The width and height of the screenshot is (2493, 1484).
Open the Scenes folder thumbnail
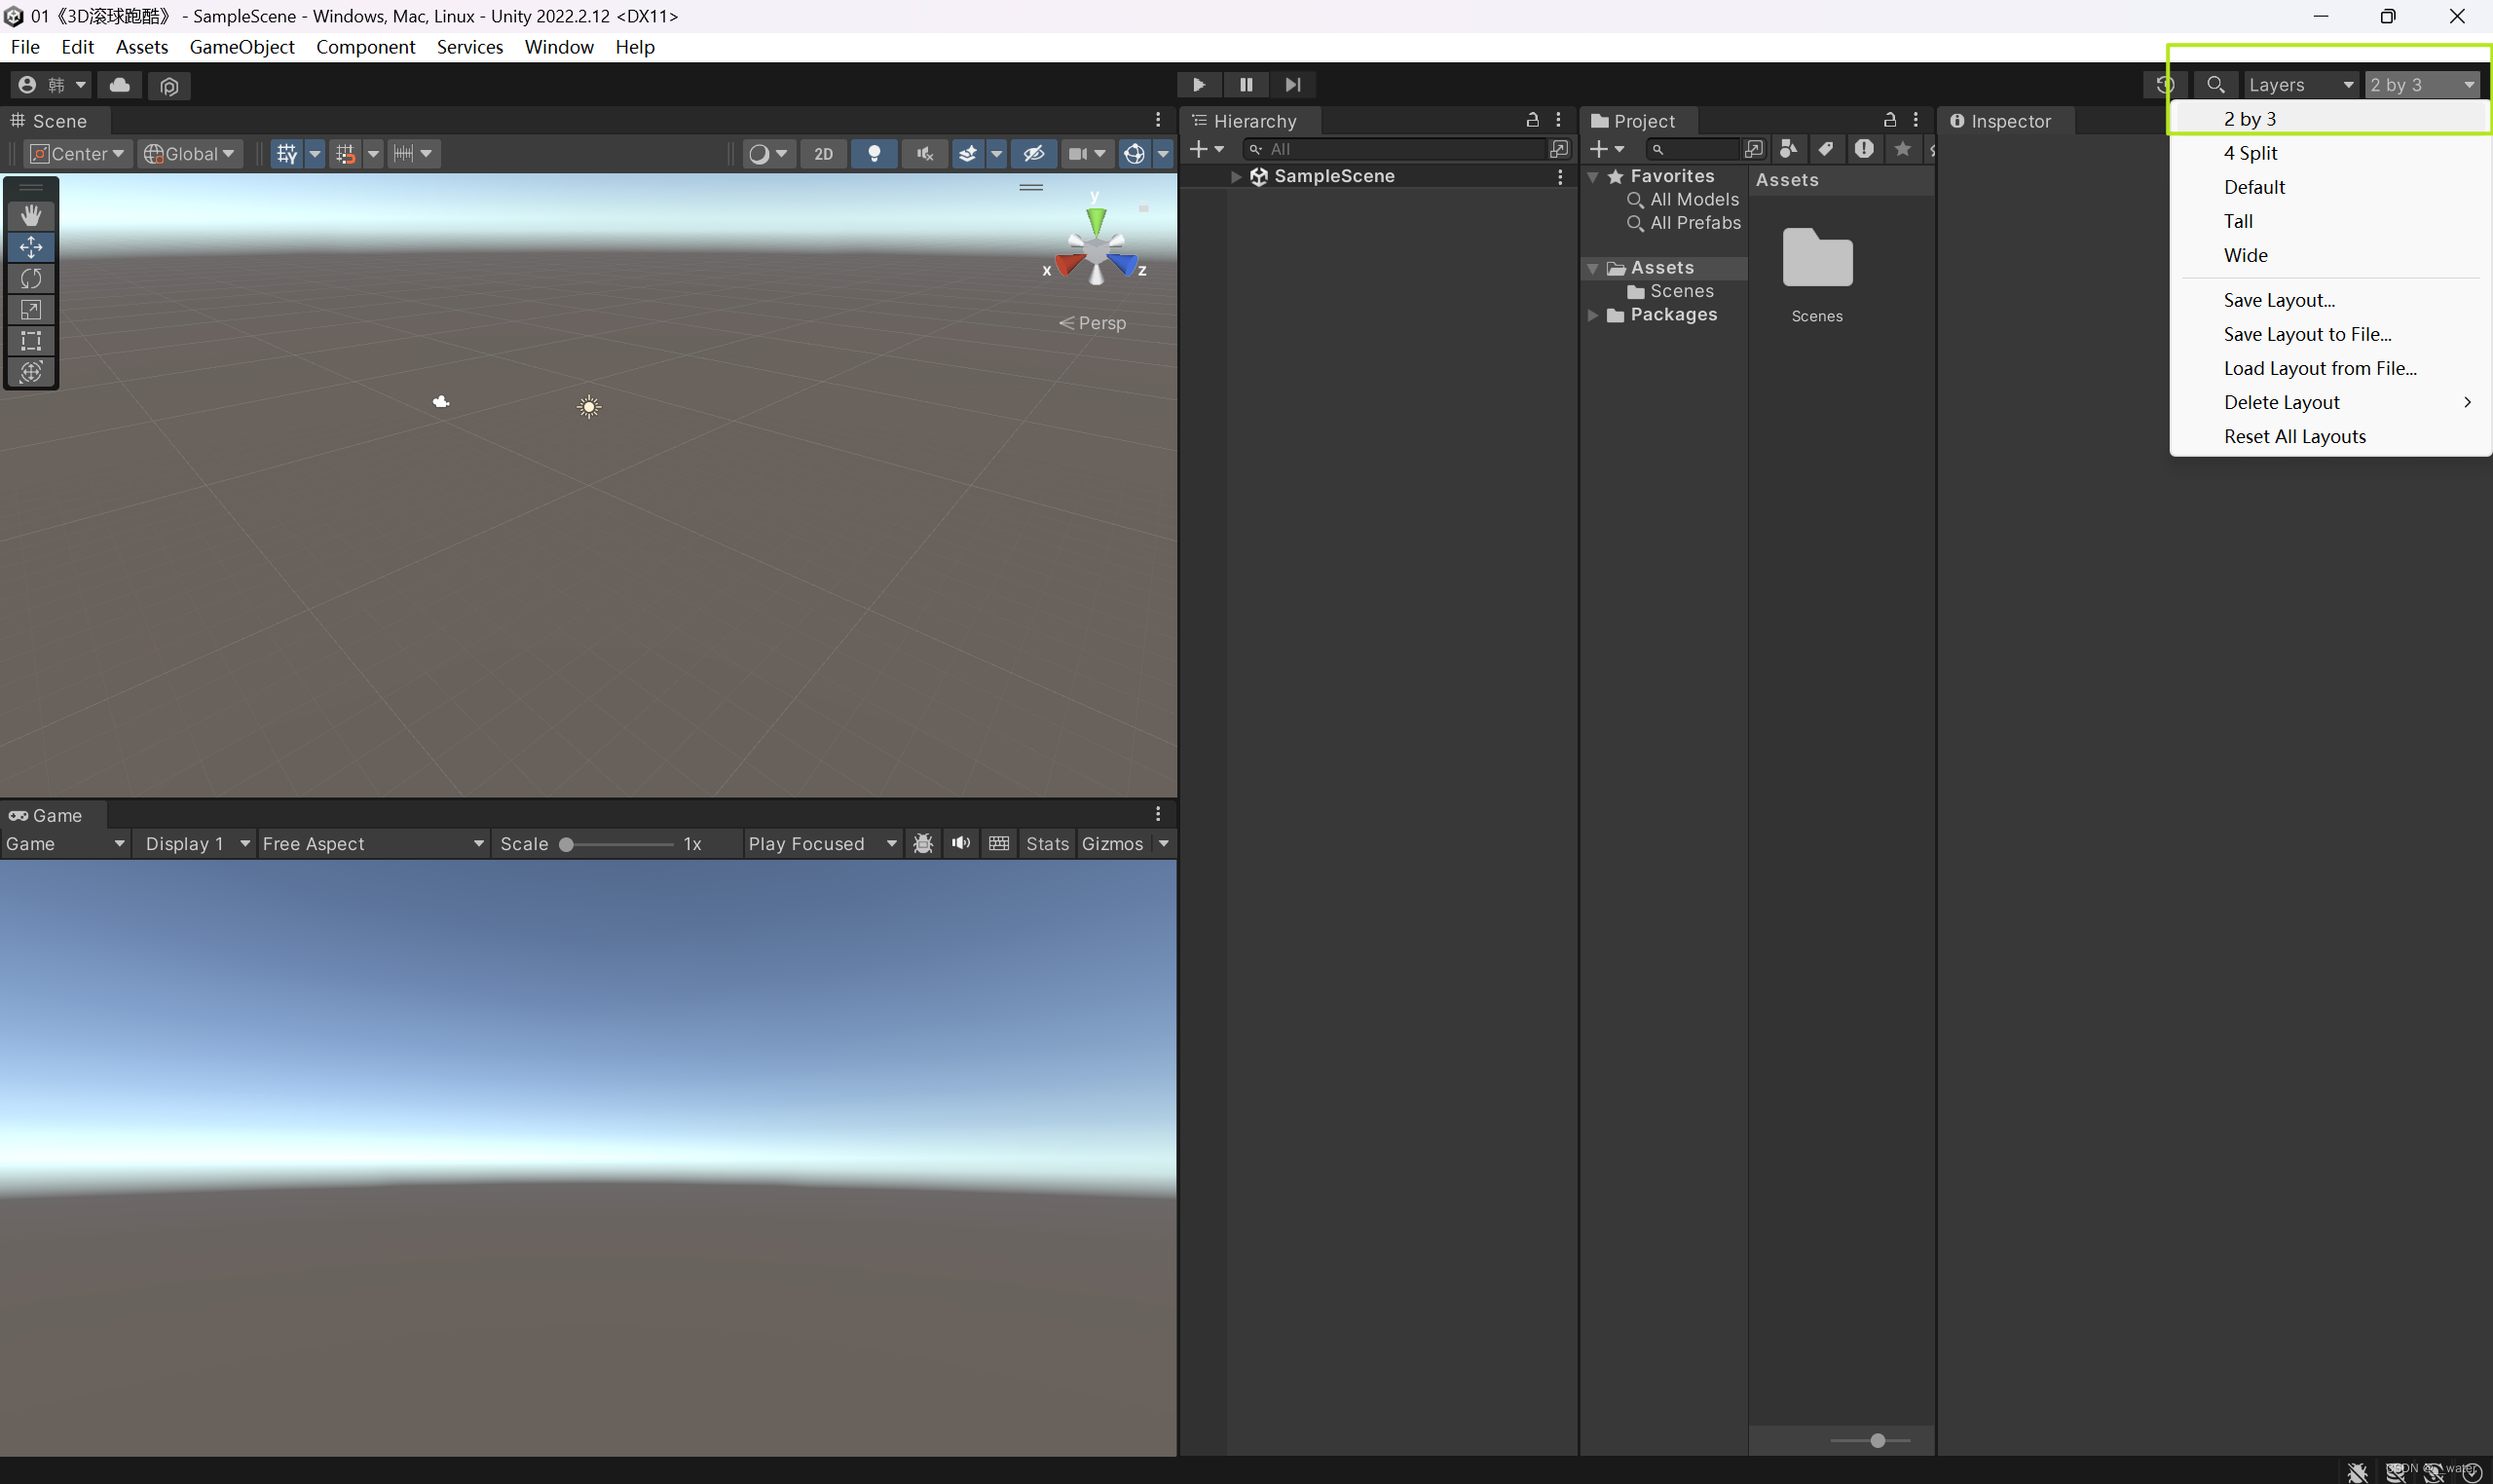point(1816,260)
